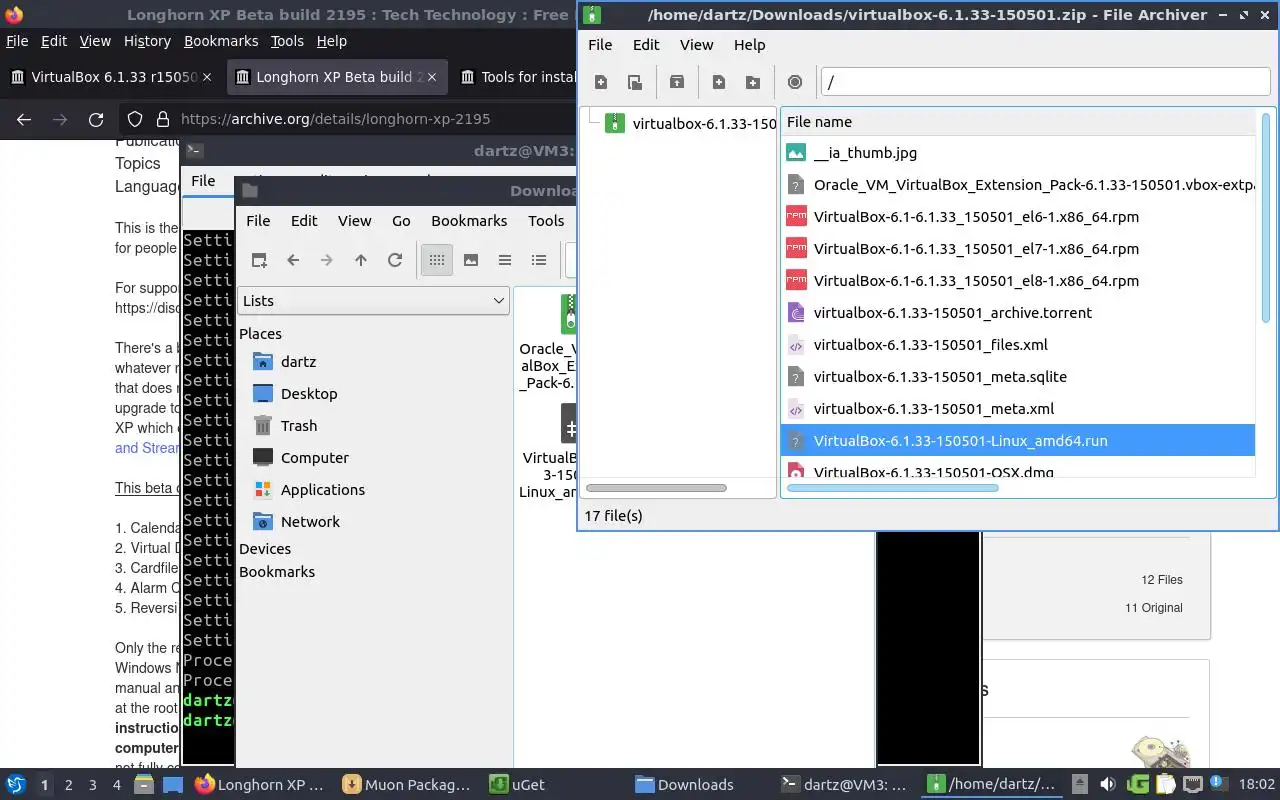Click the archive tree horizontal scrollbar
The width and height of the screenshot is (1280, 800).
[656, 488]
